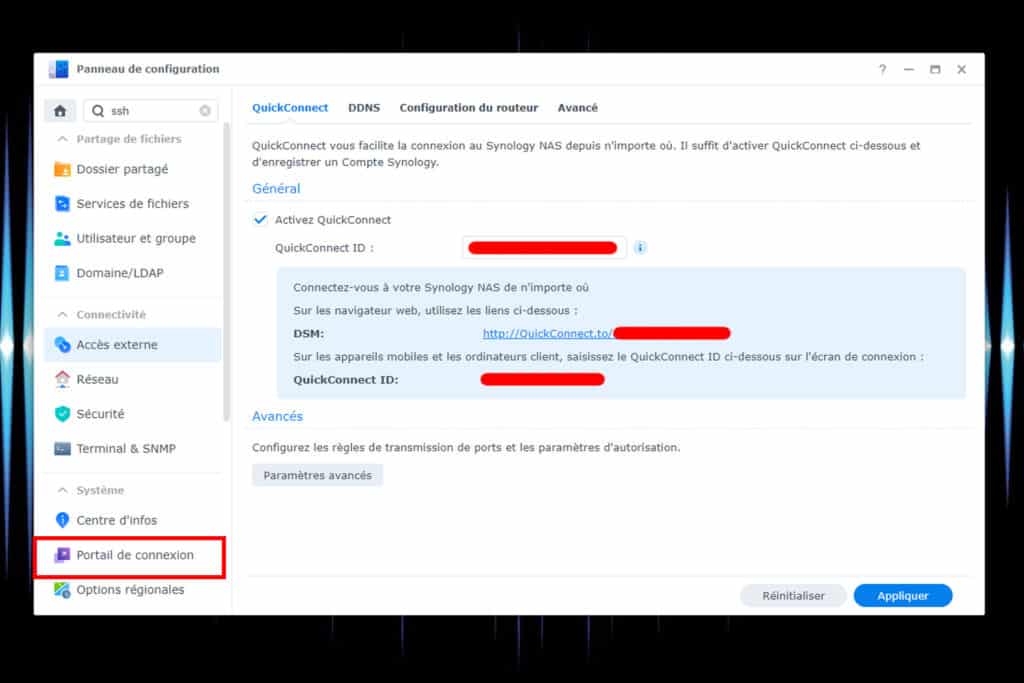1024x683 pixels.
Task: Click the ssh search field
Action: coord(151,111)
